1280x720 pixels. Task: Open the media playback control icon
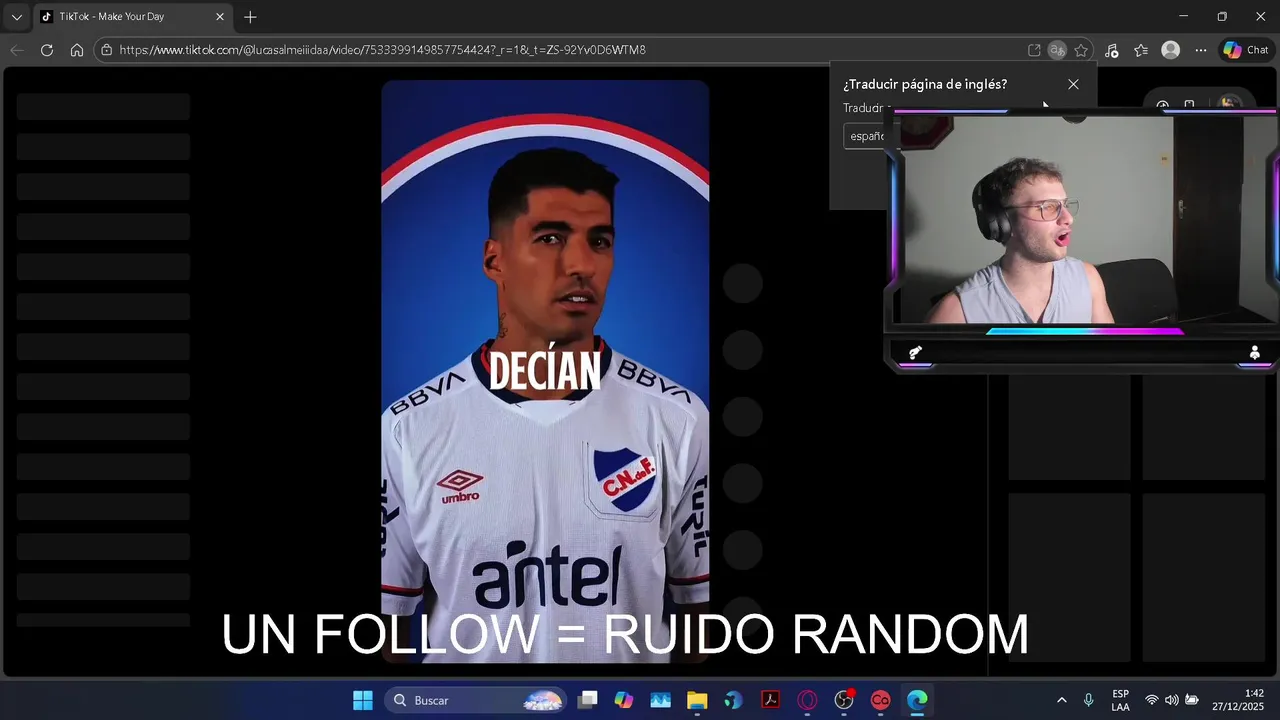point(1112,50)
